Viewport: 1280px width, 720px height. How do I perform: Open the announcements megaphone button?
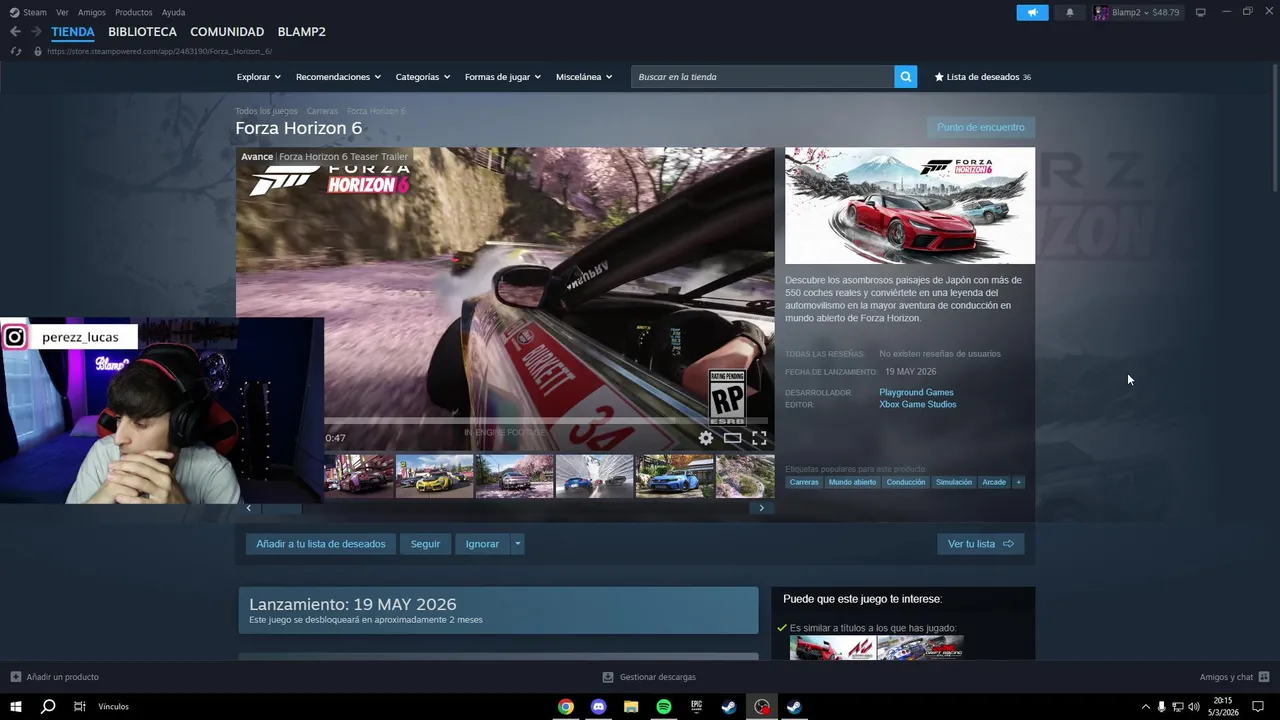1032,12
